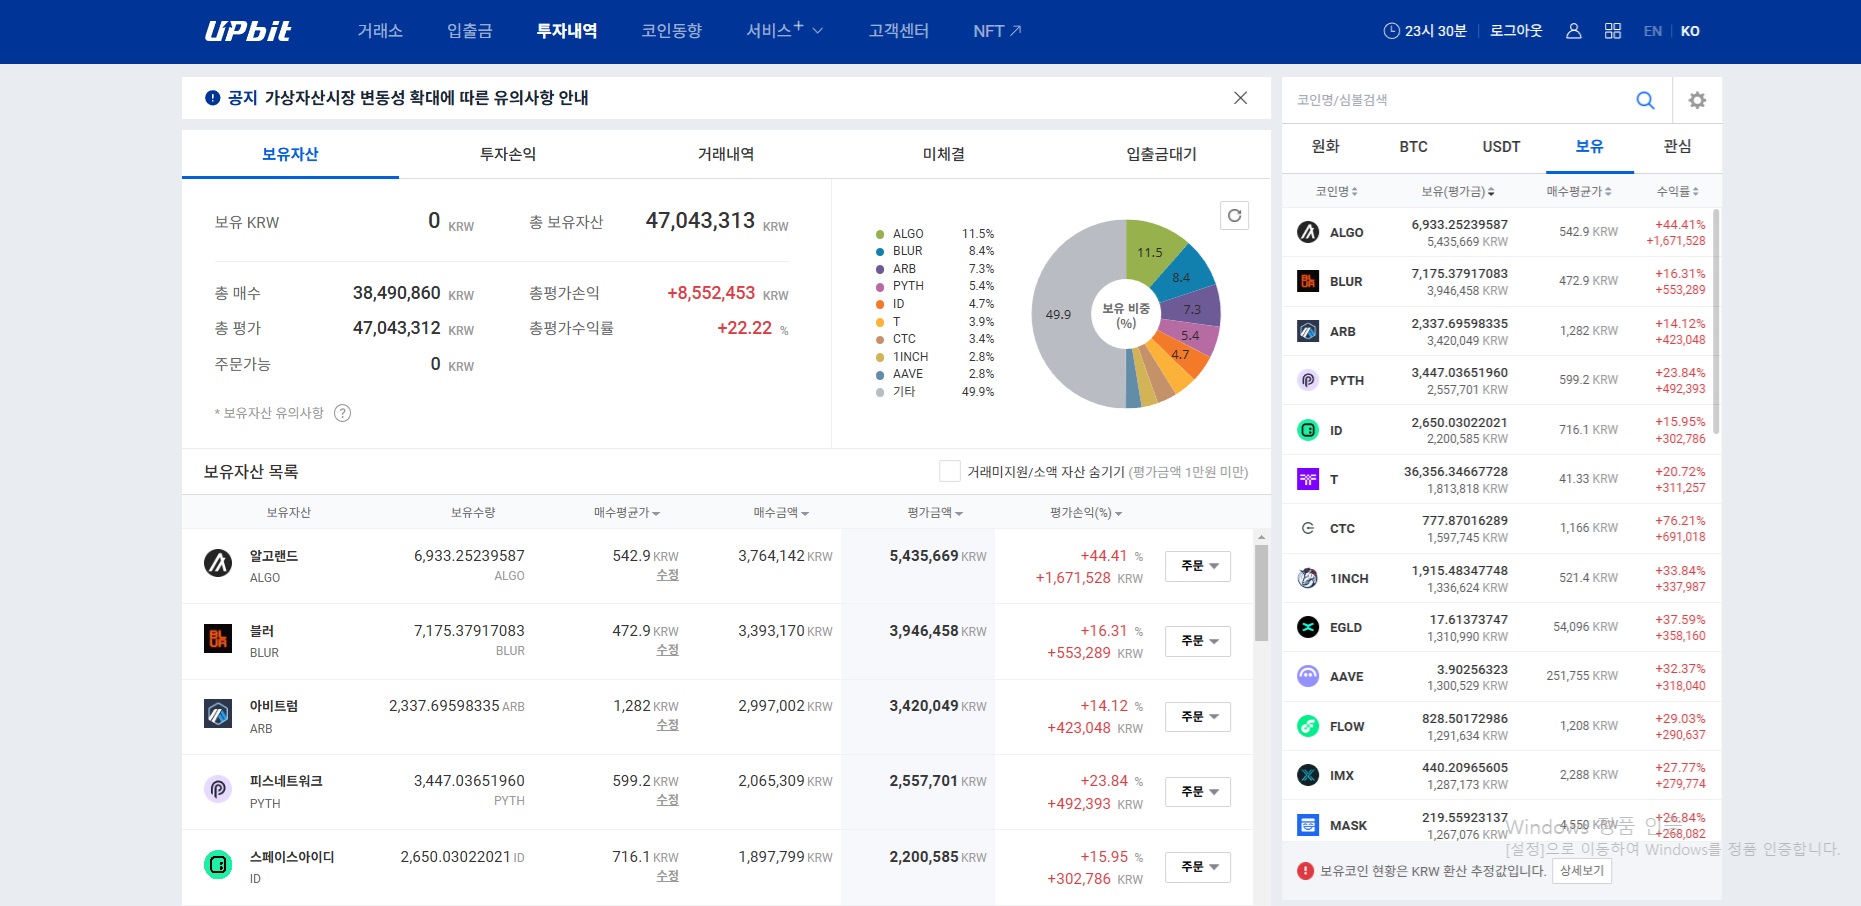Switch to the 투자손익 tab
Screen dimensions: 1861x906
point(508,154)
